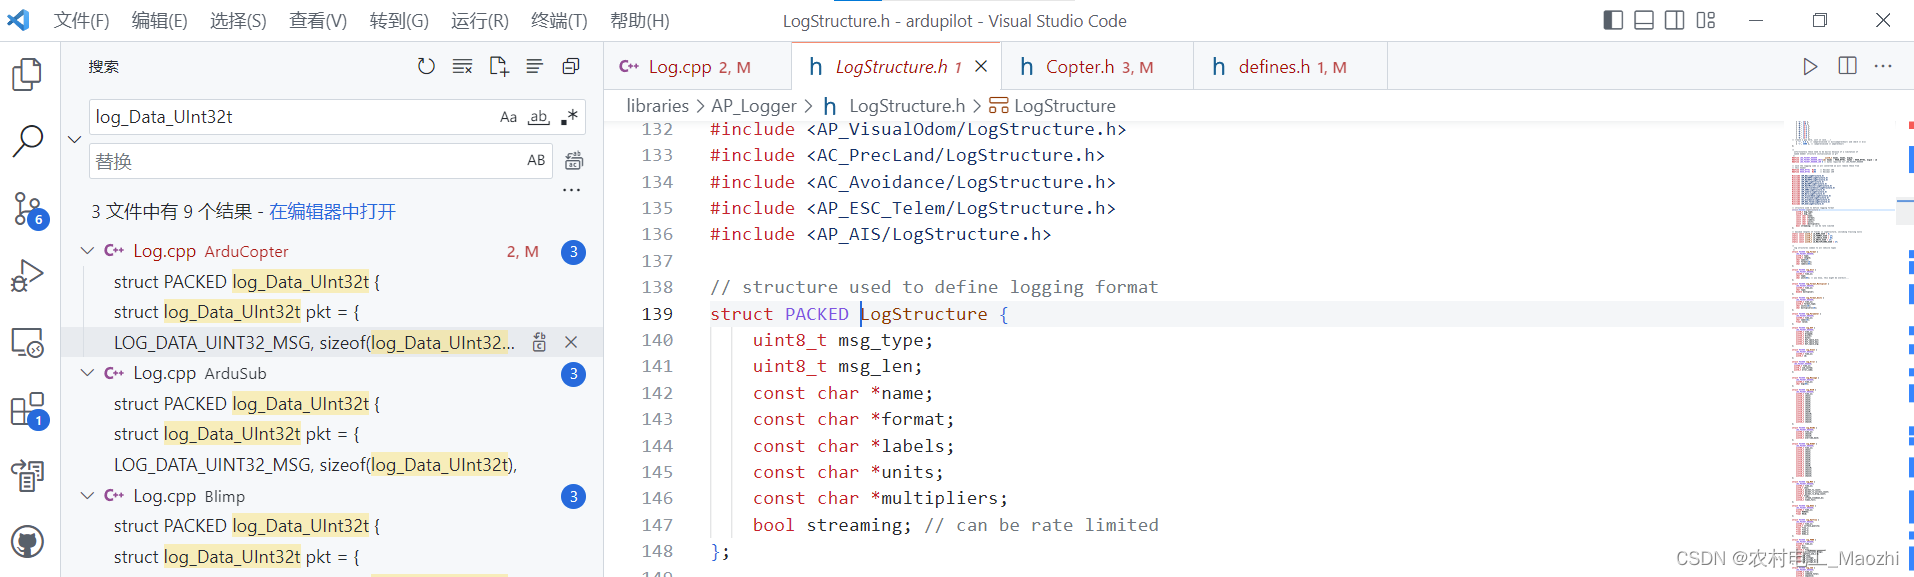
Task: Run the current file play button
Action: (1810, 66)
